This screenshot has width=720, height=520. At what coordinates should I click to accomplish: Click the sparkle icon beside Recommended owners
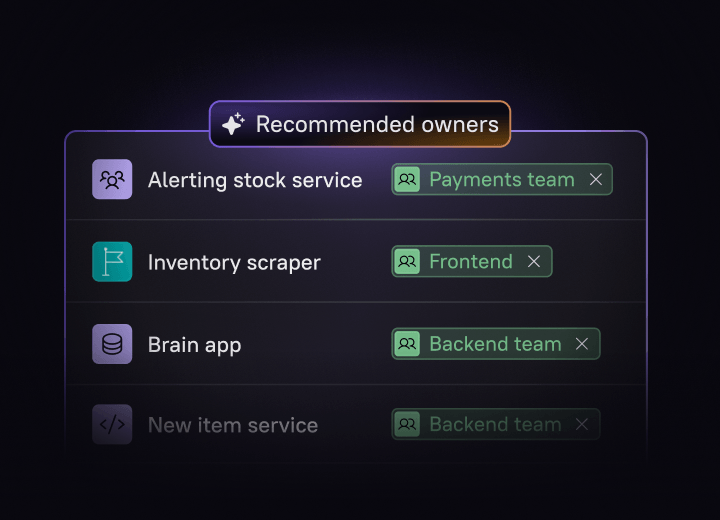[x=233, y=124]
